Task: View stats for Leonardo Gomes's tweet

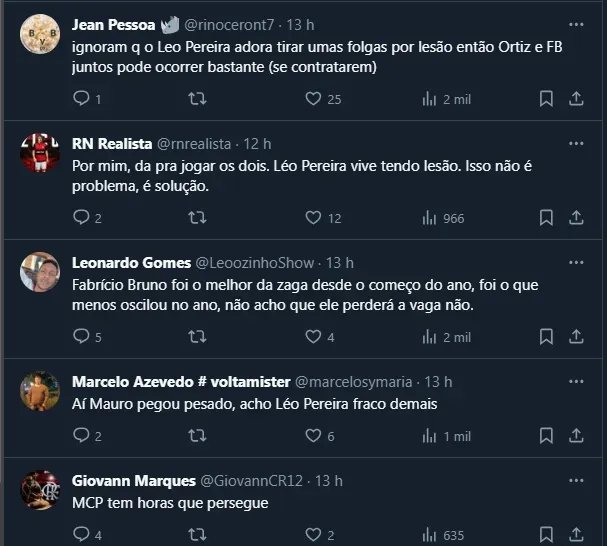Action: [431, 337]
